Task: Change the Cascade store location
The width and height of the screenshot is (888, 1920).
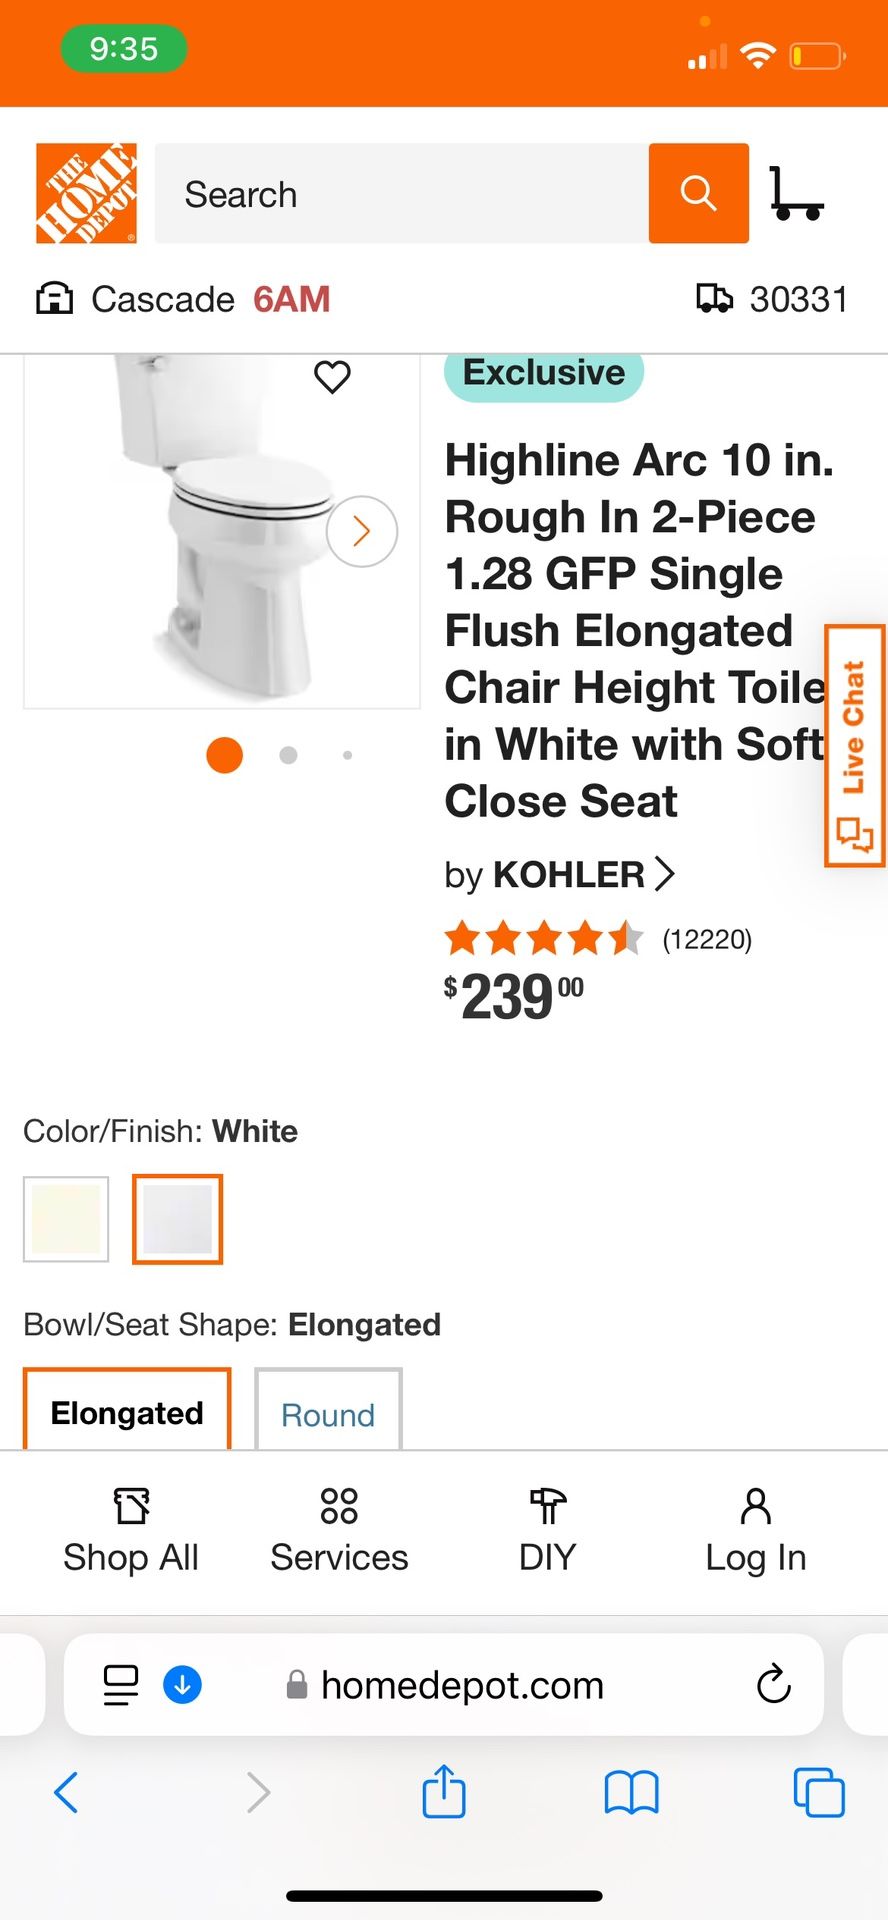Action: pyautogui.click(x=162, y=299)
